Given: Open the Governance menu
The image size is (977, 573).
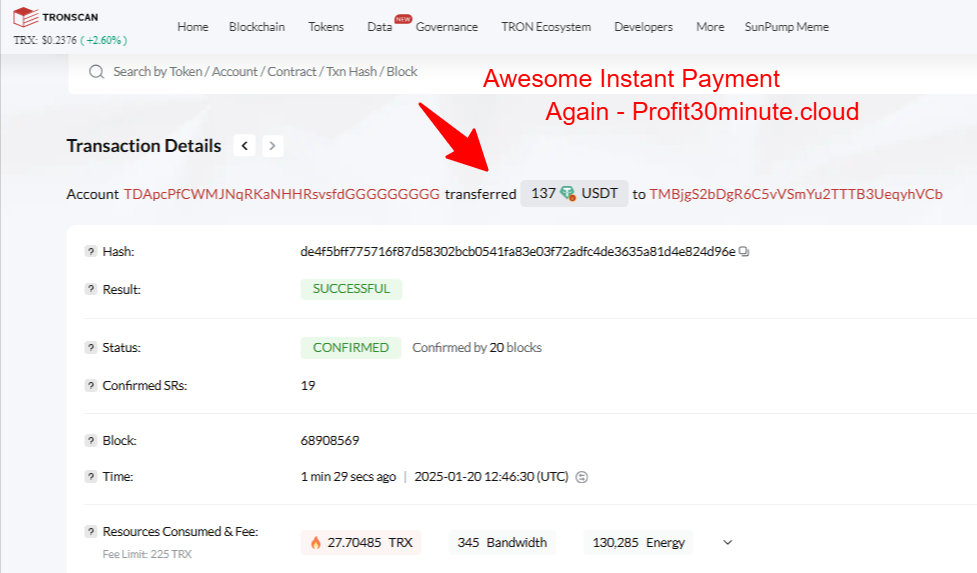Looking at the screenshot, I should pos(447,27).
